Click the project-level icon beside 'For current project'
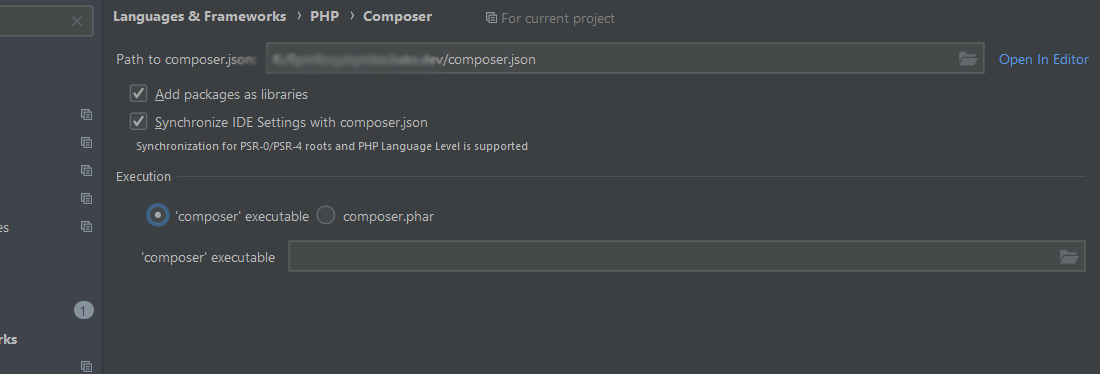Screen dimensions: 1100x374 491,18
